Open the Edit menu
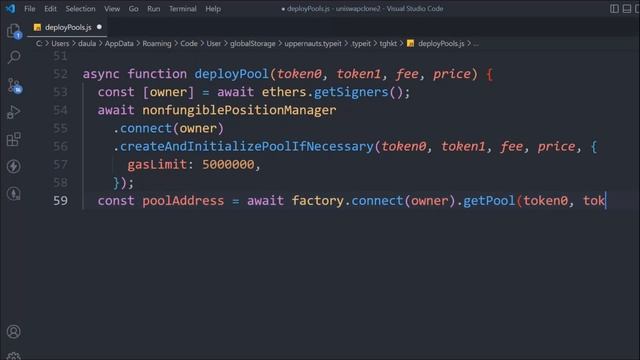Screen dimensions: 640x360 click(x=50, y=9)
